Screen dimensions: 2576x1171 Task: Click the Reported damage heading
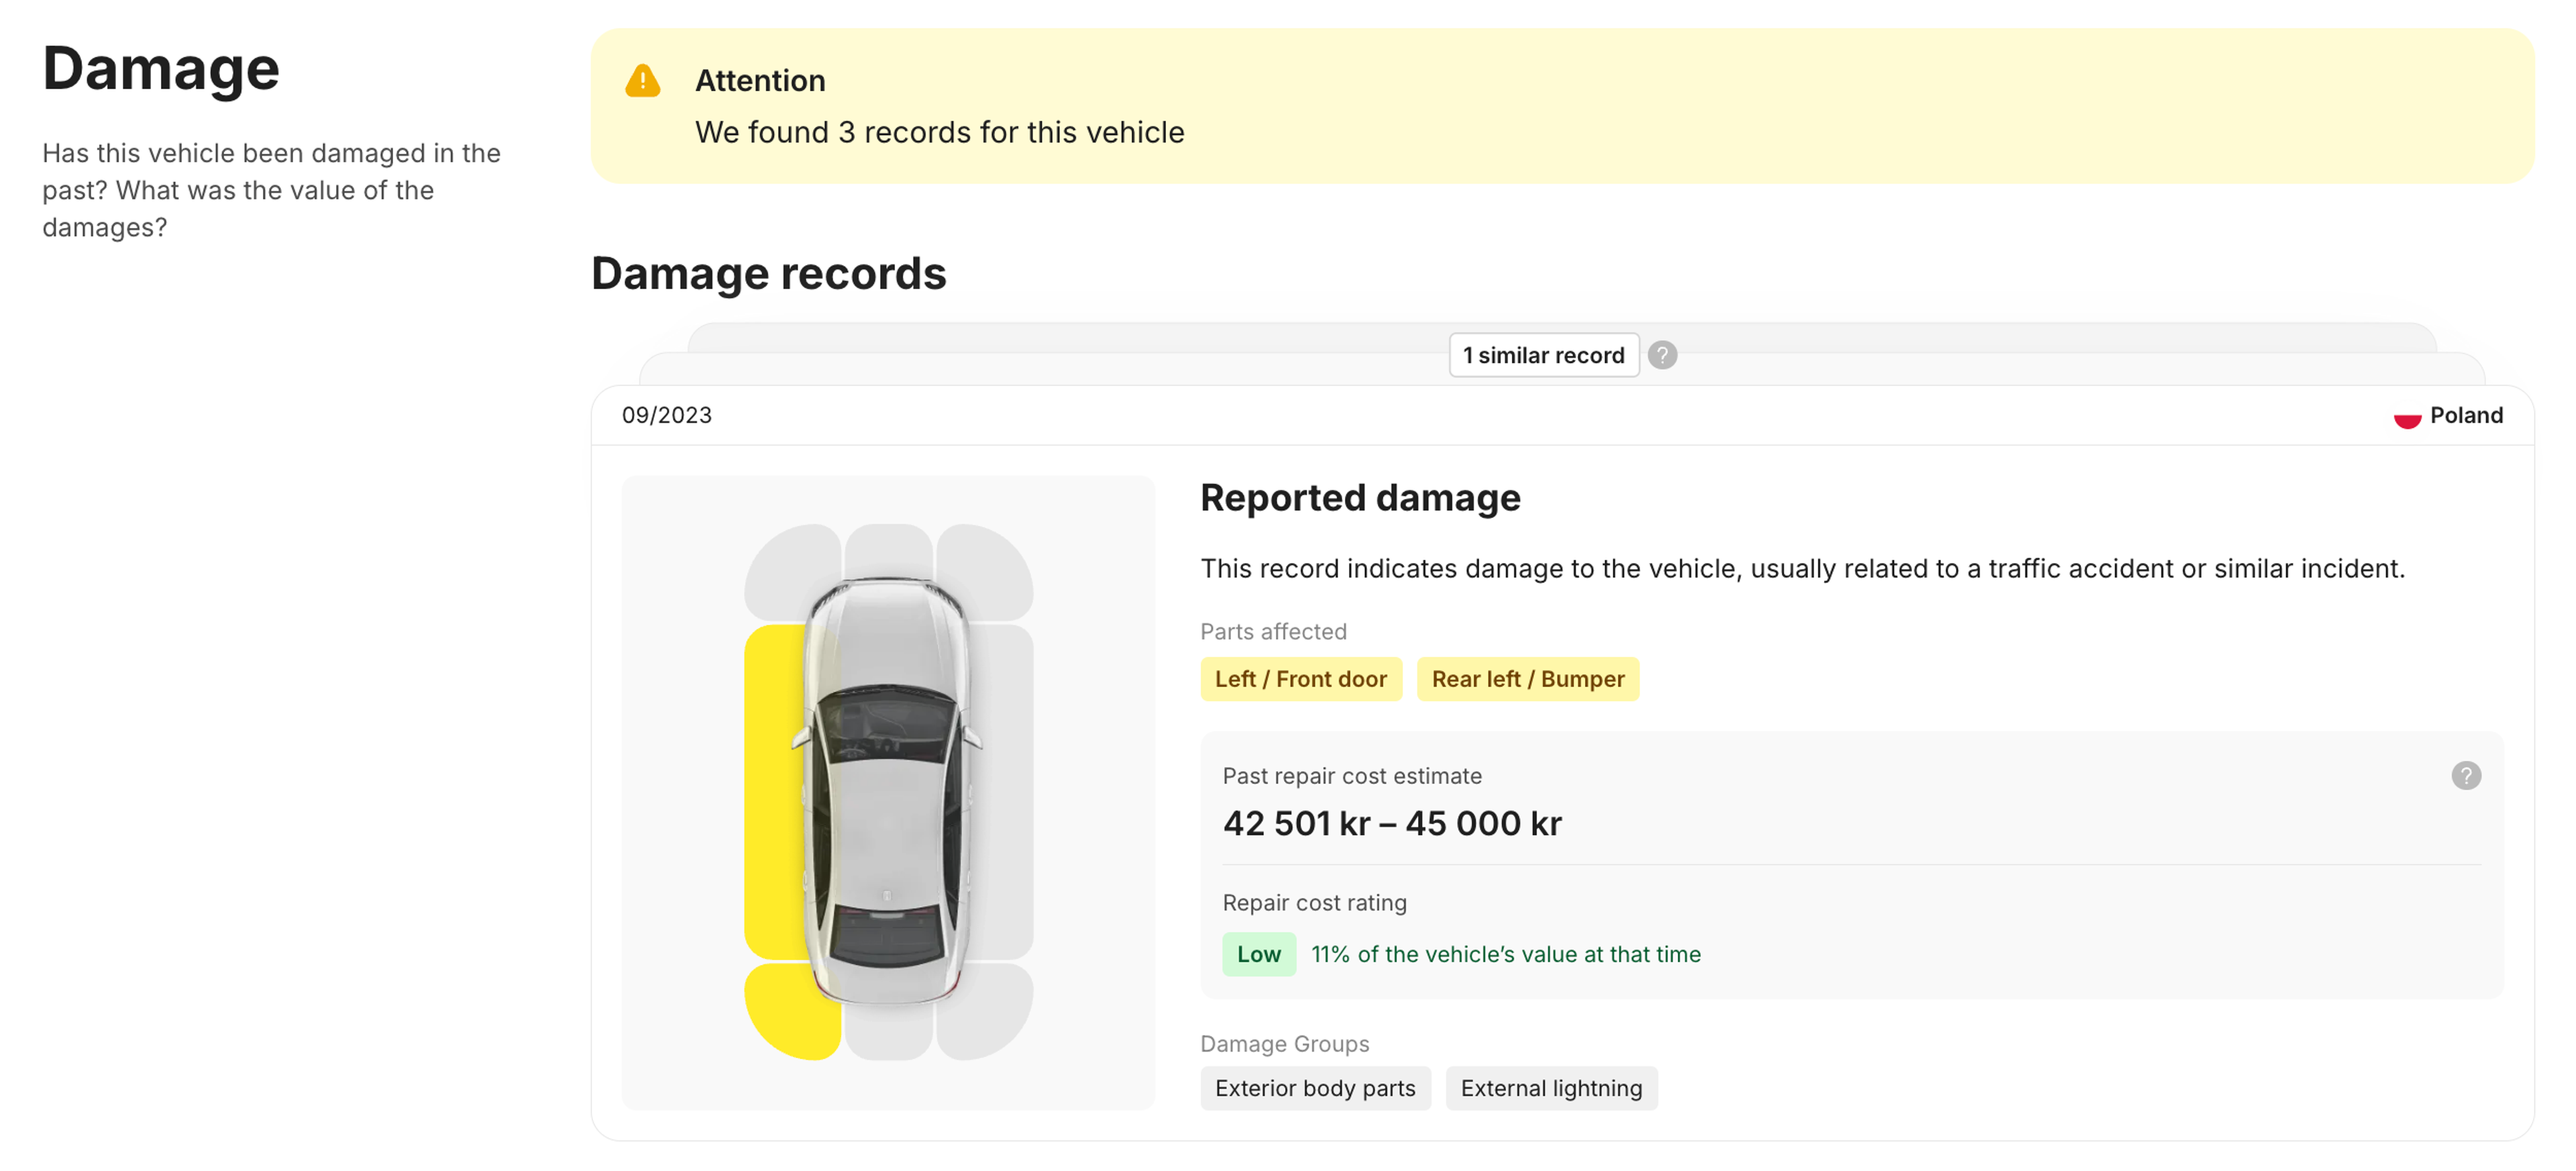pyautogui.click(x=1359, y=497)
